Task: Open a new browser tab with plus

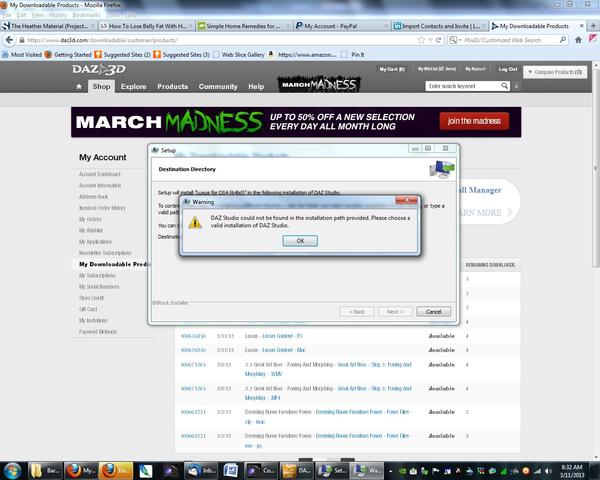Action: (593, 26)
